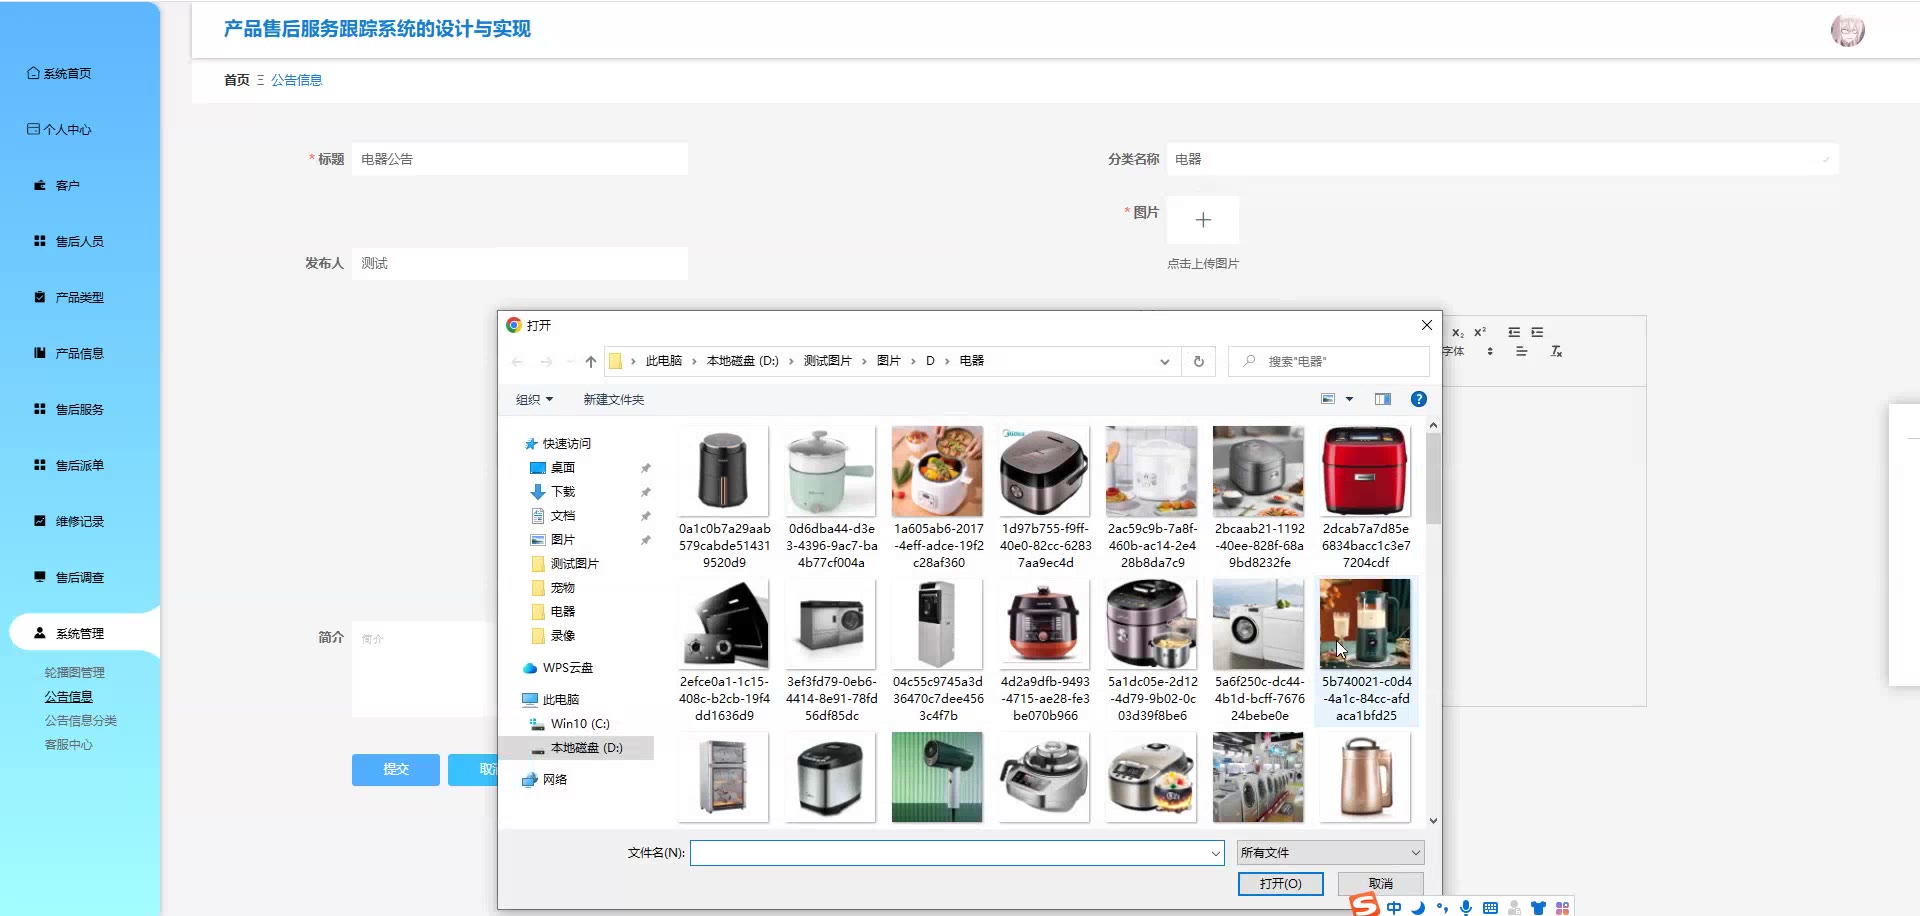Click the microphone voice input icon
This screenshot has height=916, width=1920.
[x=1466, y=908]
